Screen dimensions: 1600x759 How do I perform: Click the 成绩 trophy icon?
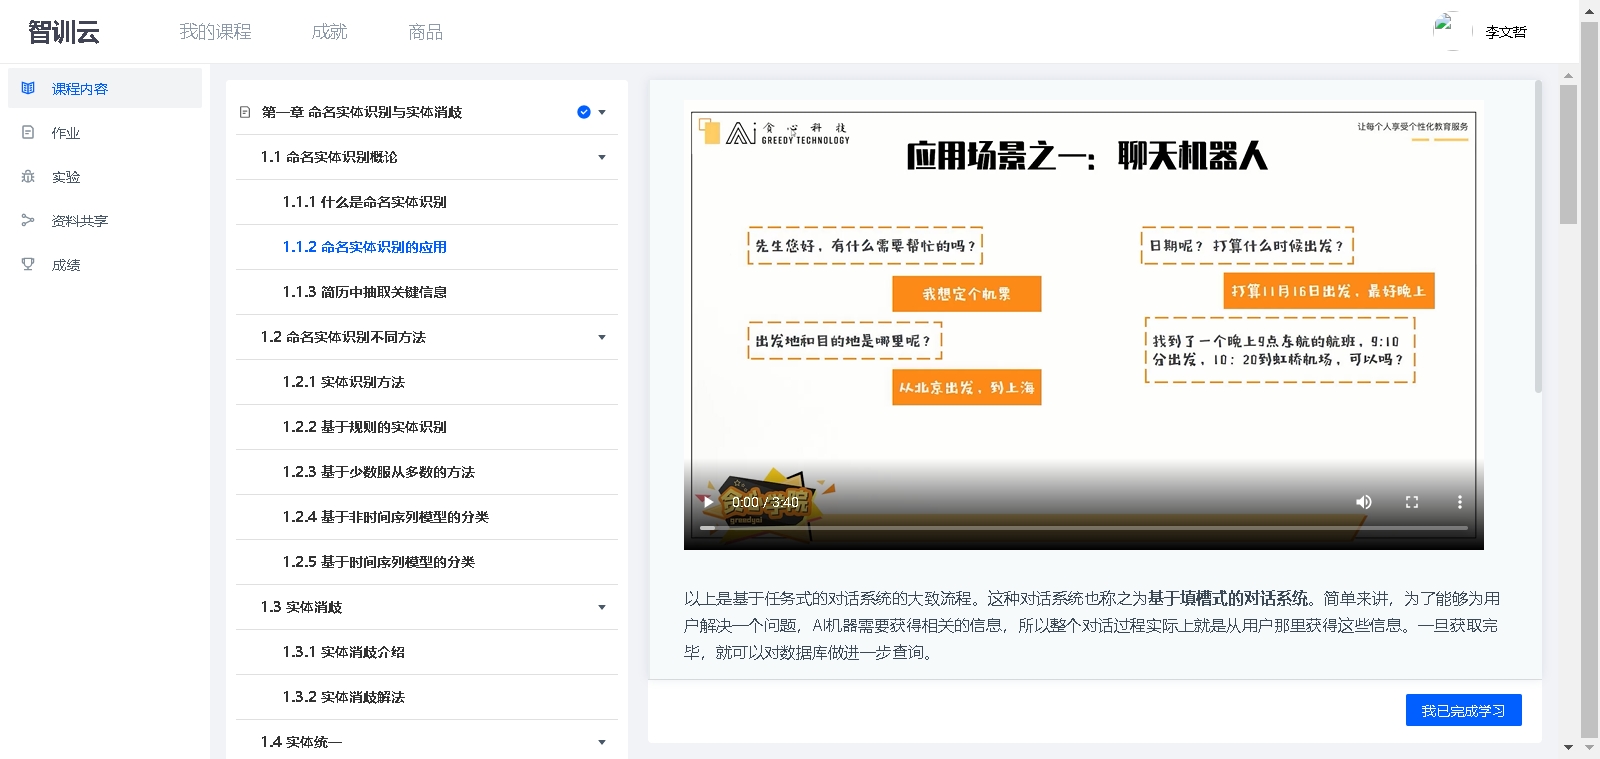coord(28,264)
